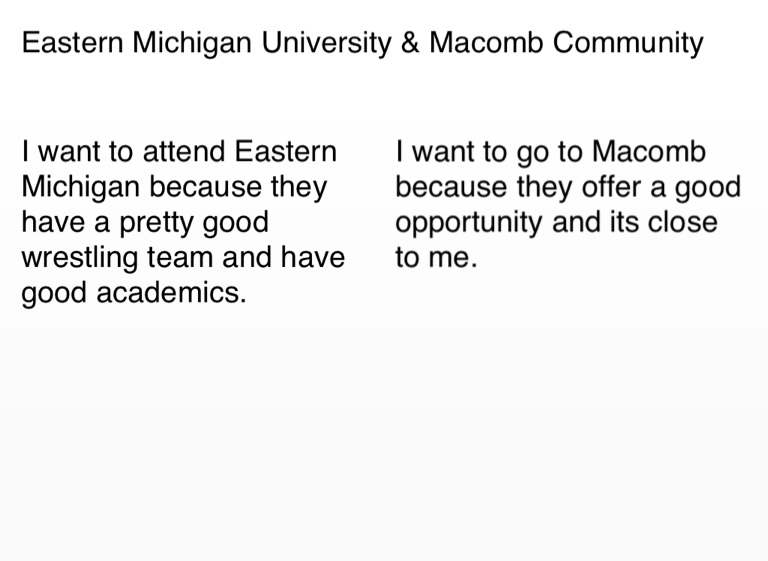Click the slide title text
This screenshot has height=561, width=768.
pyautogui.click(x=362, y=44)
